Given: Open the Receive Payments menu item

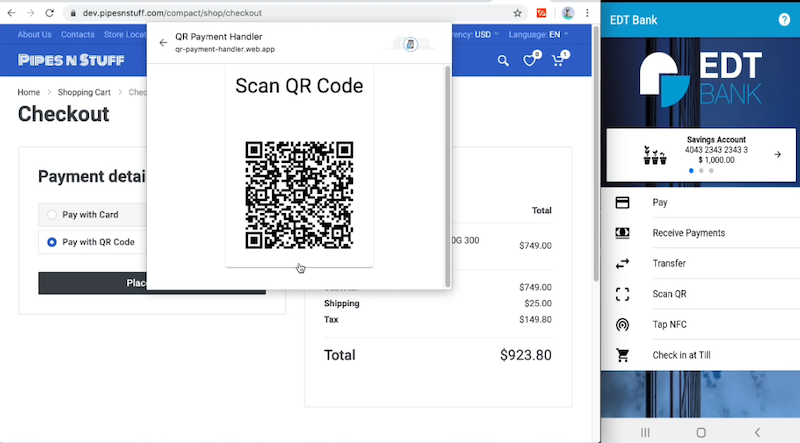Looking at the screenshot, I should 688,233.
